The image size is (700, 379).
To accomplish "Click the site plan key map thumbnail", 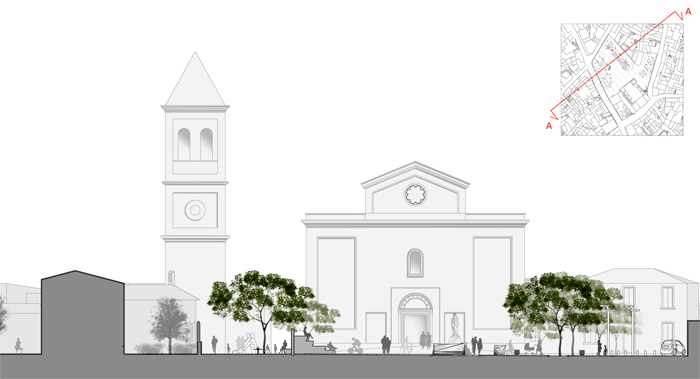I will tap(622, 79).
